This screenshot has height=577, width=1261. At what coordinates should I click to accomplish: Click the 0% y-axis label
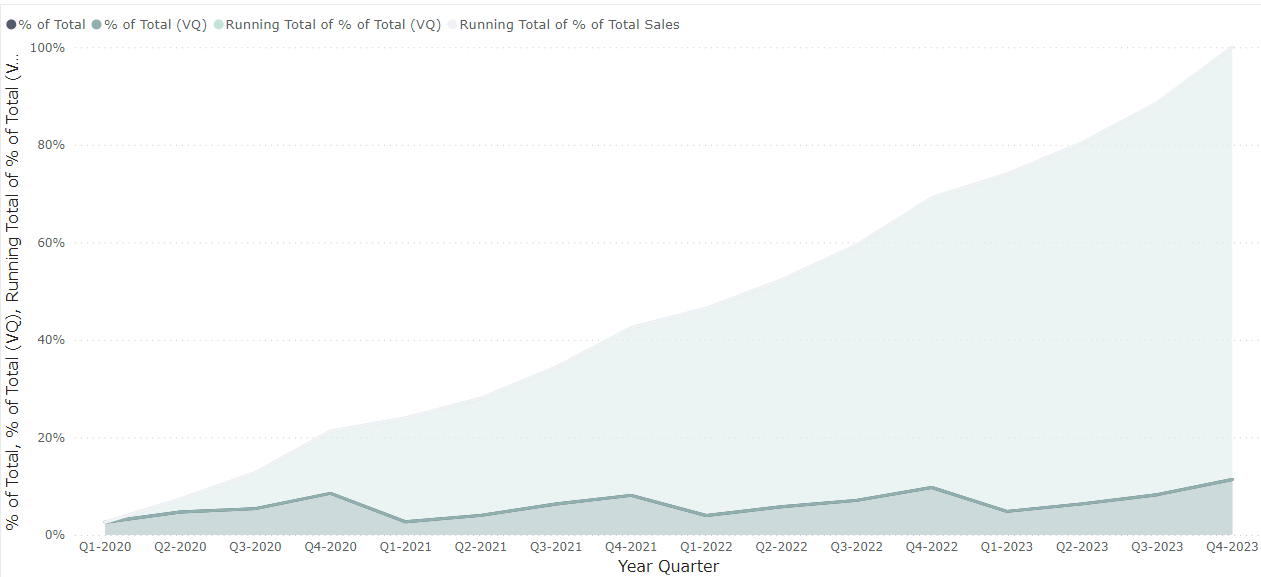coord(56,535)
